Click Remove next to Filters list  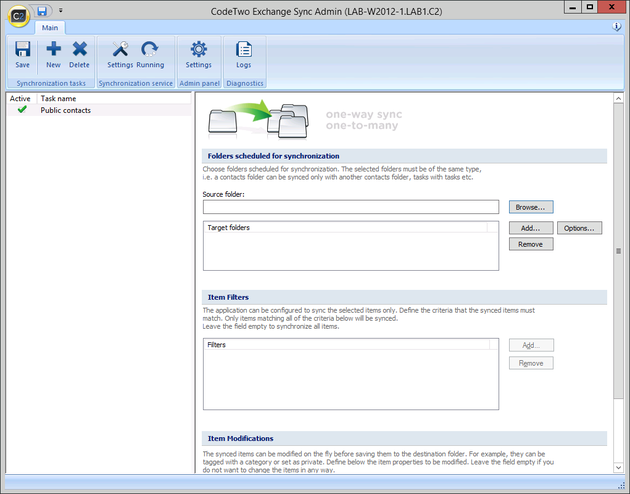pos(531,363)
